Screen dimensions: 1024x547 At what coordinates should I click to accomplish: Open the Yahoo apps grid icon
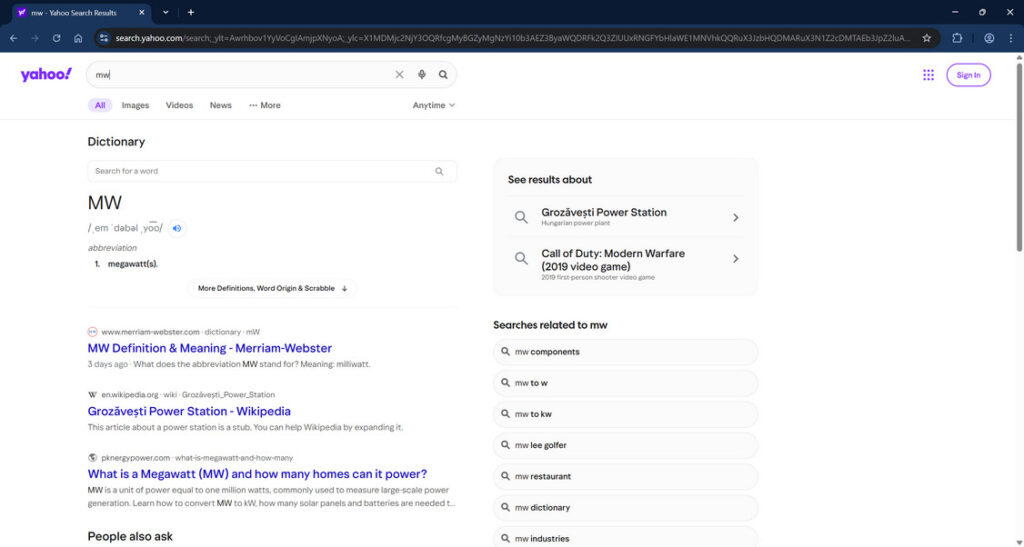928,75
